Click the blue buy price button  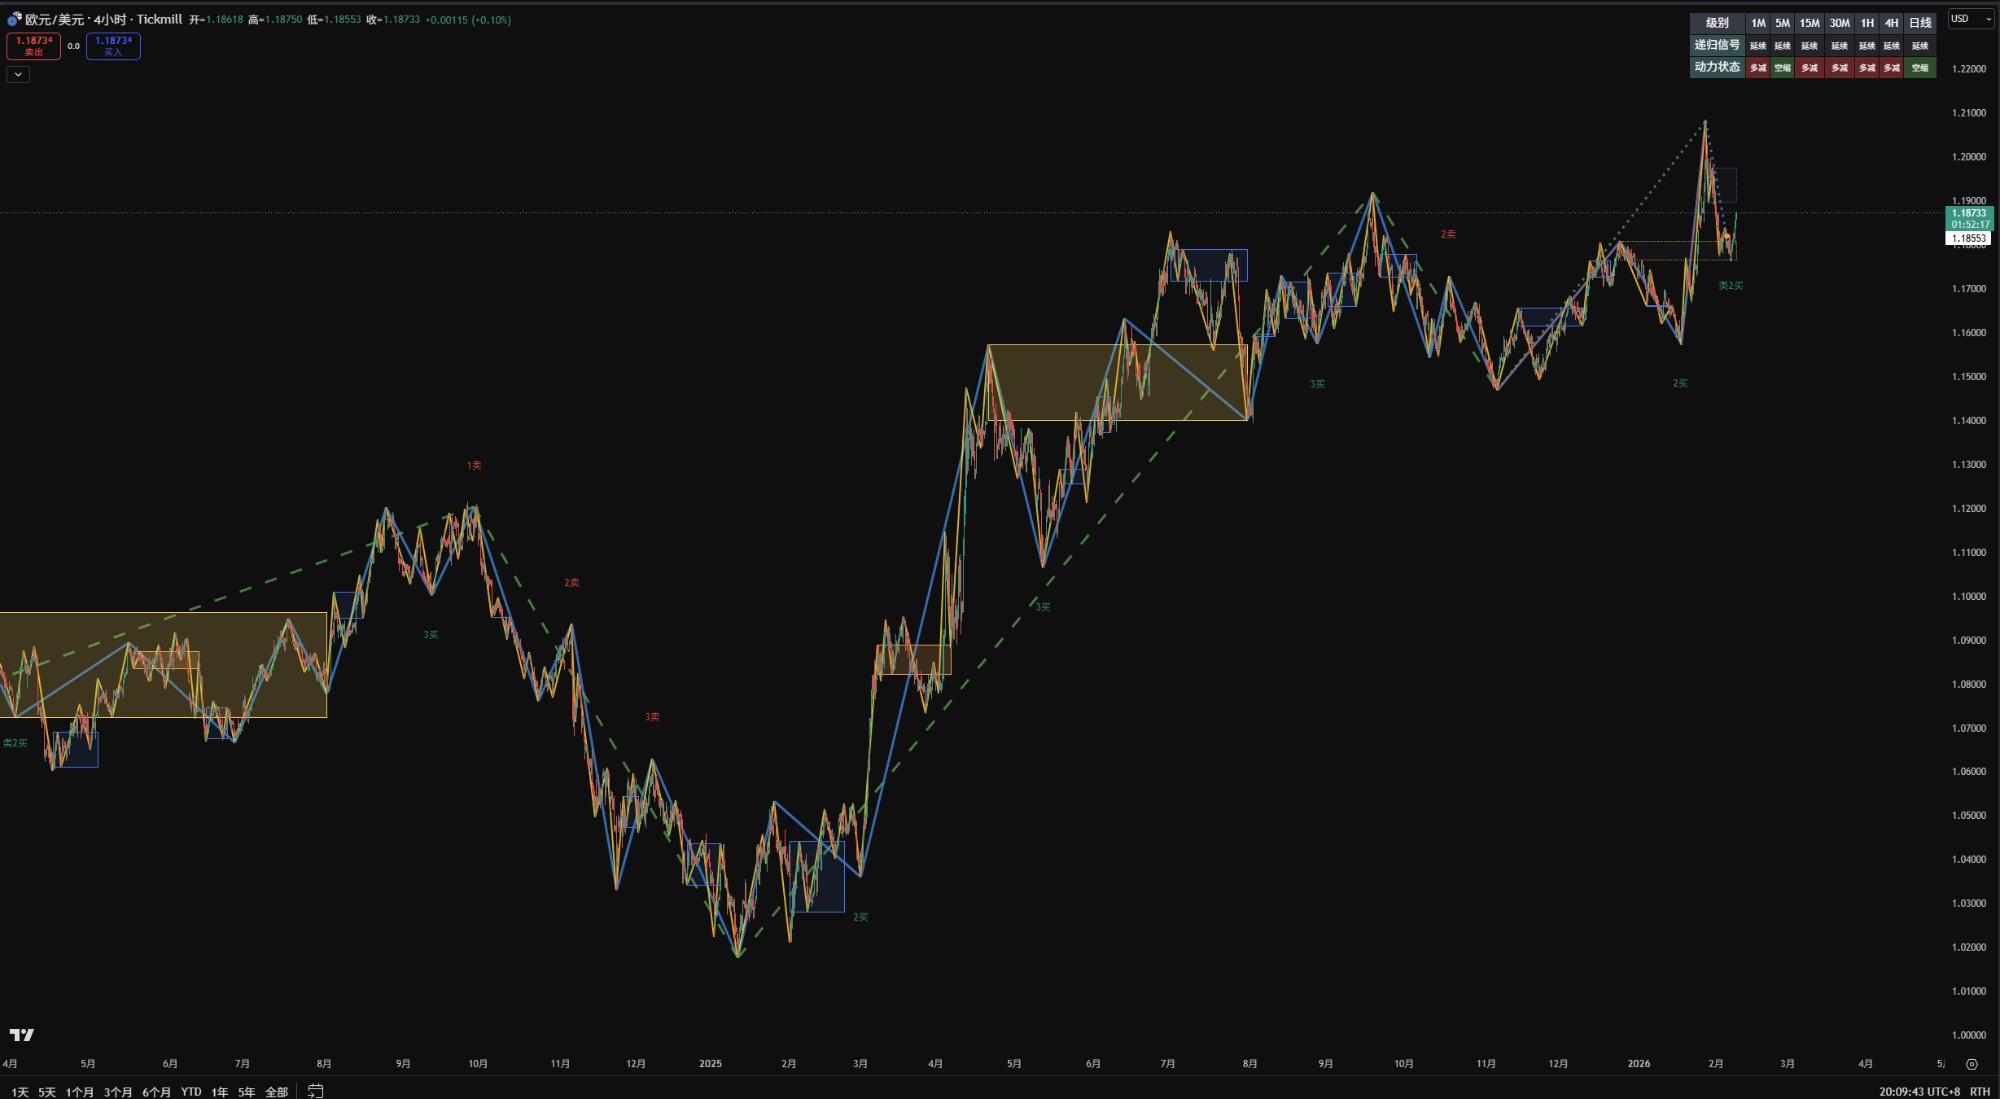[x=113, y=46]
